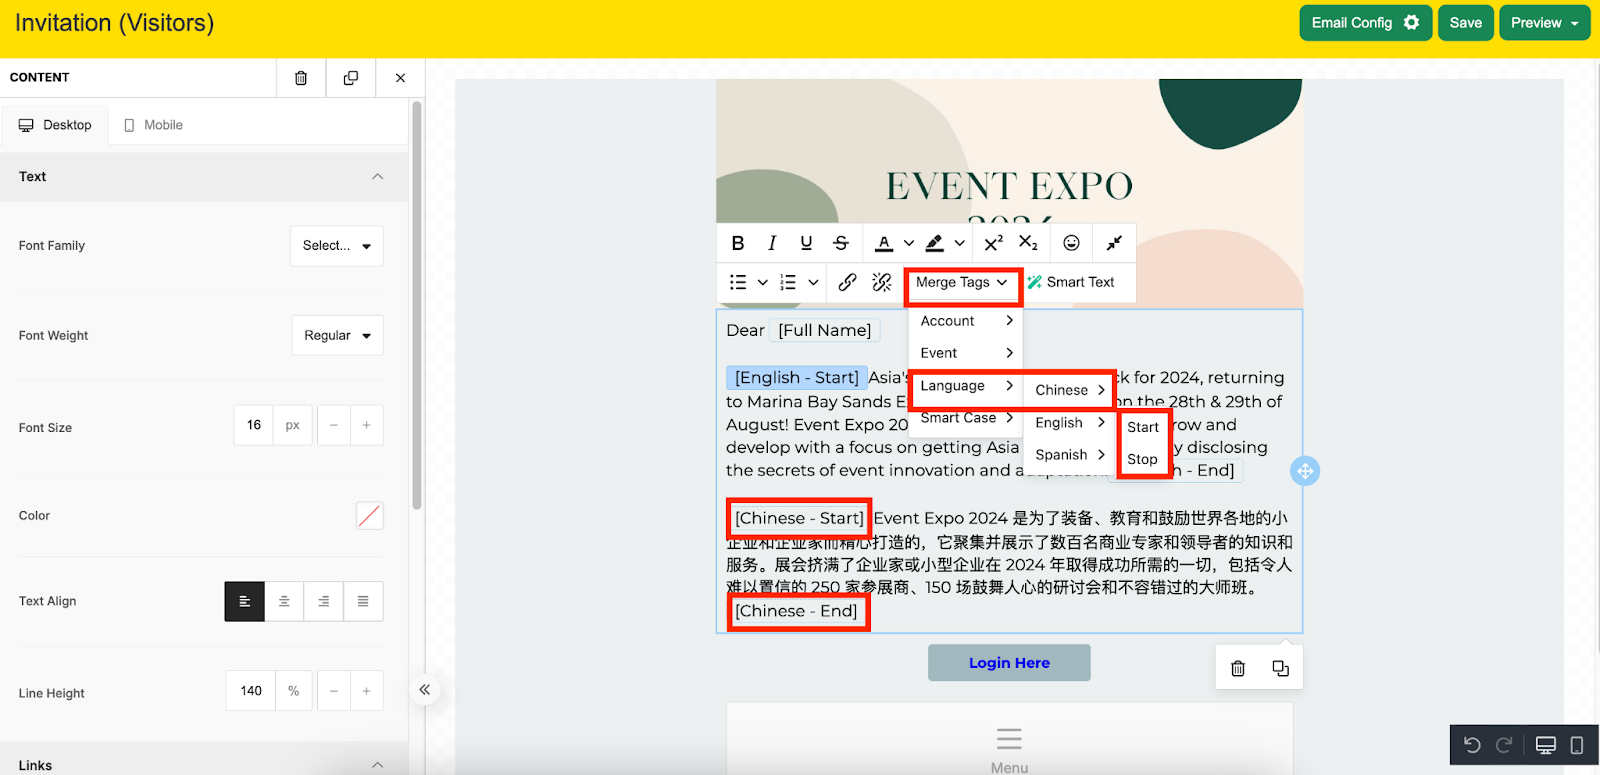Open numbered list style dropdown arrow
The width and height of the screenshot is (1600, 775).
click(813, 283)
